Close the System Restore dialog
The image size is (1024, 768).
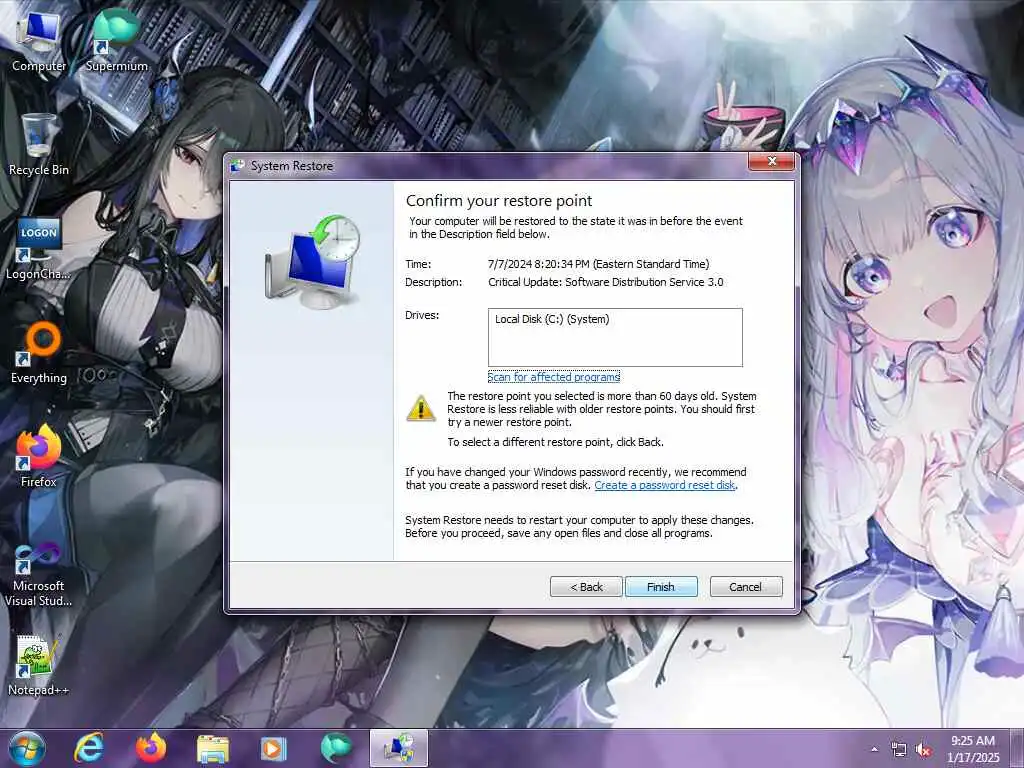coord(771,161)
